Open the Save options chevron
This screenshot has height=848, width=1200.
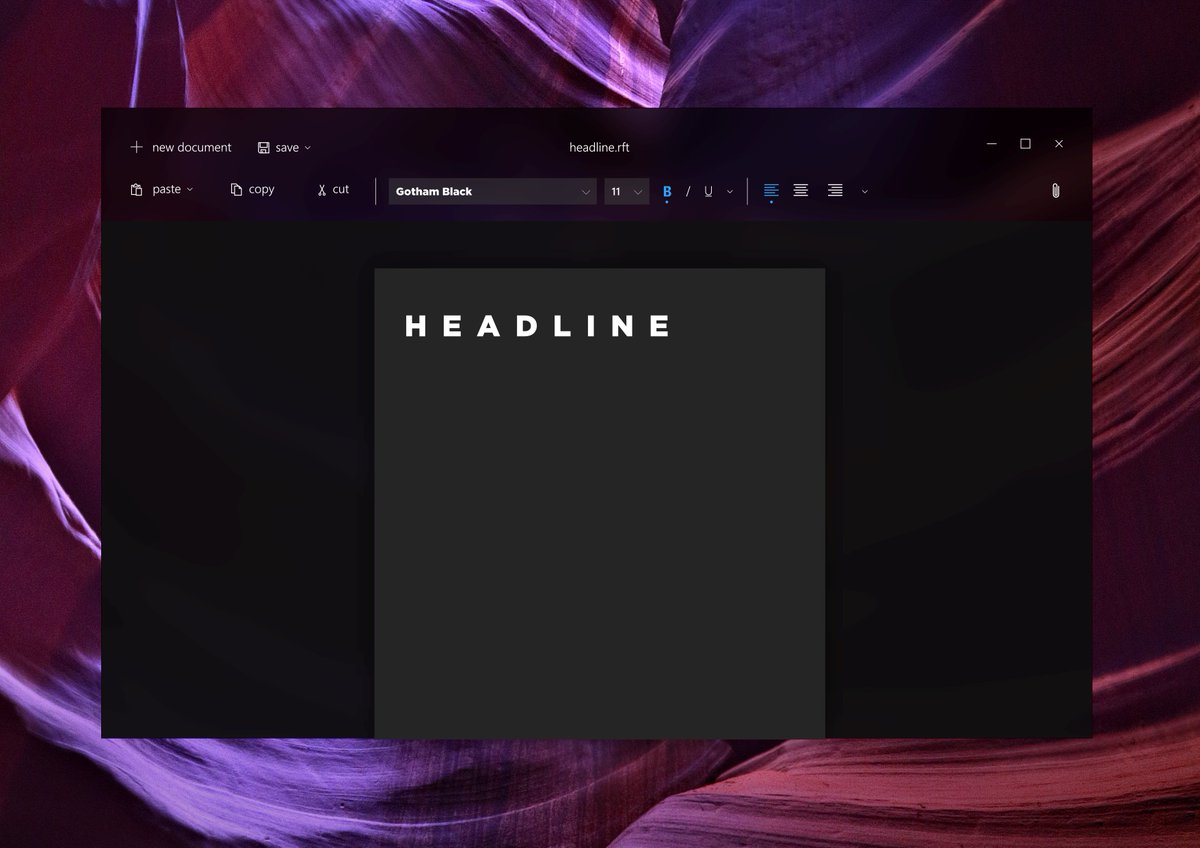coord(308,147)
